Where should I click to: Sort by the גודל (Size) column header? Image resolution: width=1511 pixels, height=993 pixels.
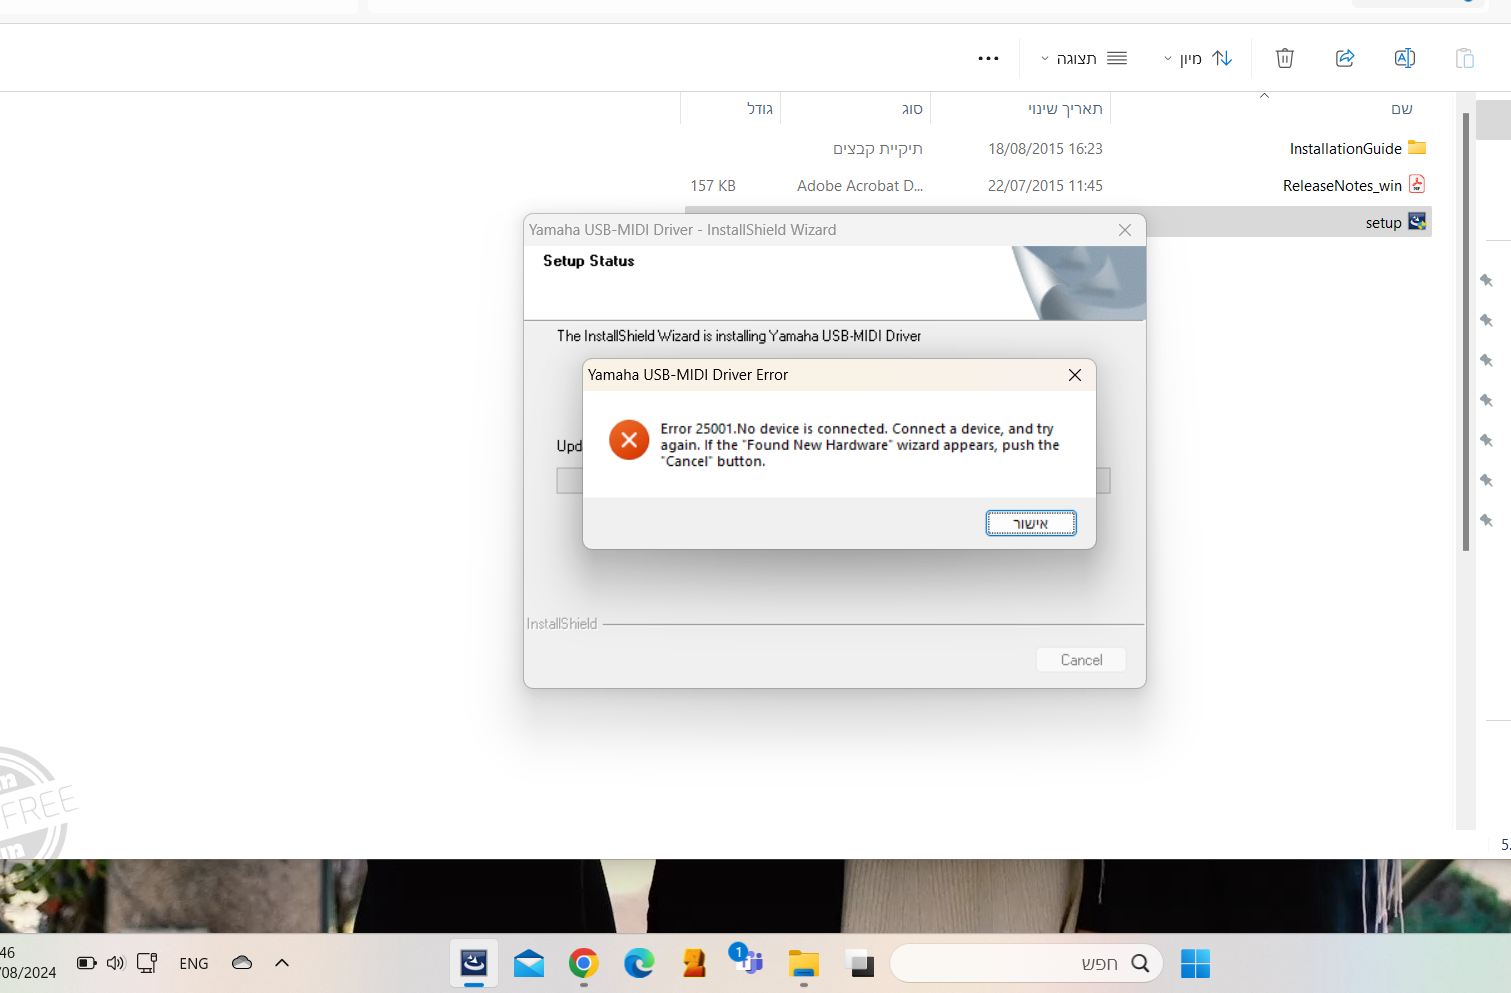click(x=760, y=109)
